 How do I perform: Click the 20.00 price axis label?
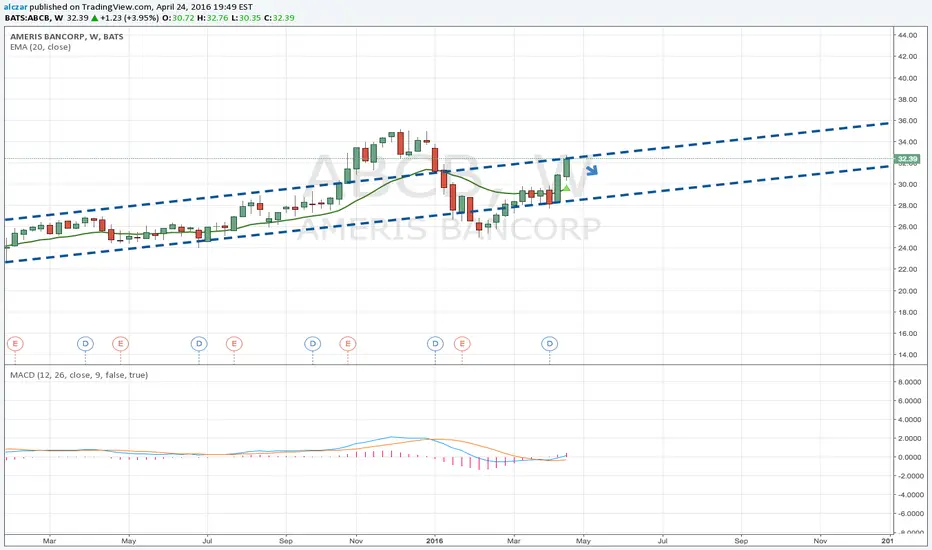point(907,291)
